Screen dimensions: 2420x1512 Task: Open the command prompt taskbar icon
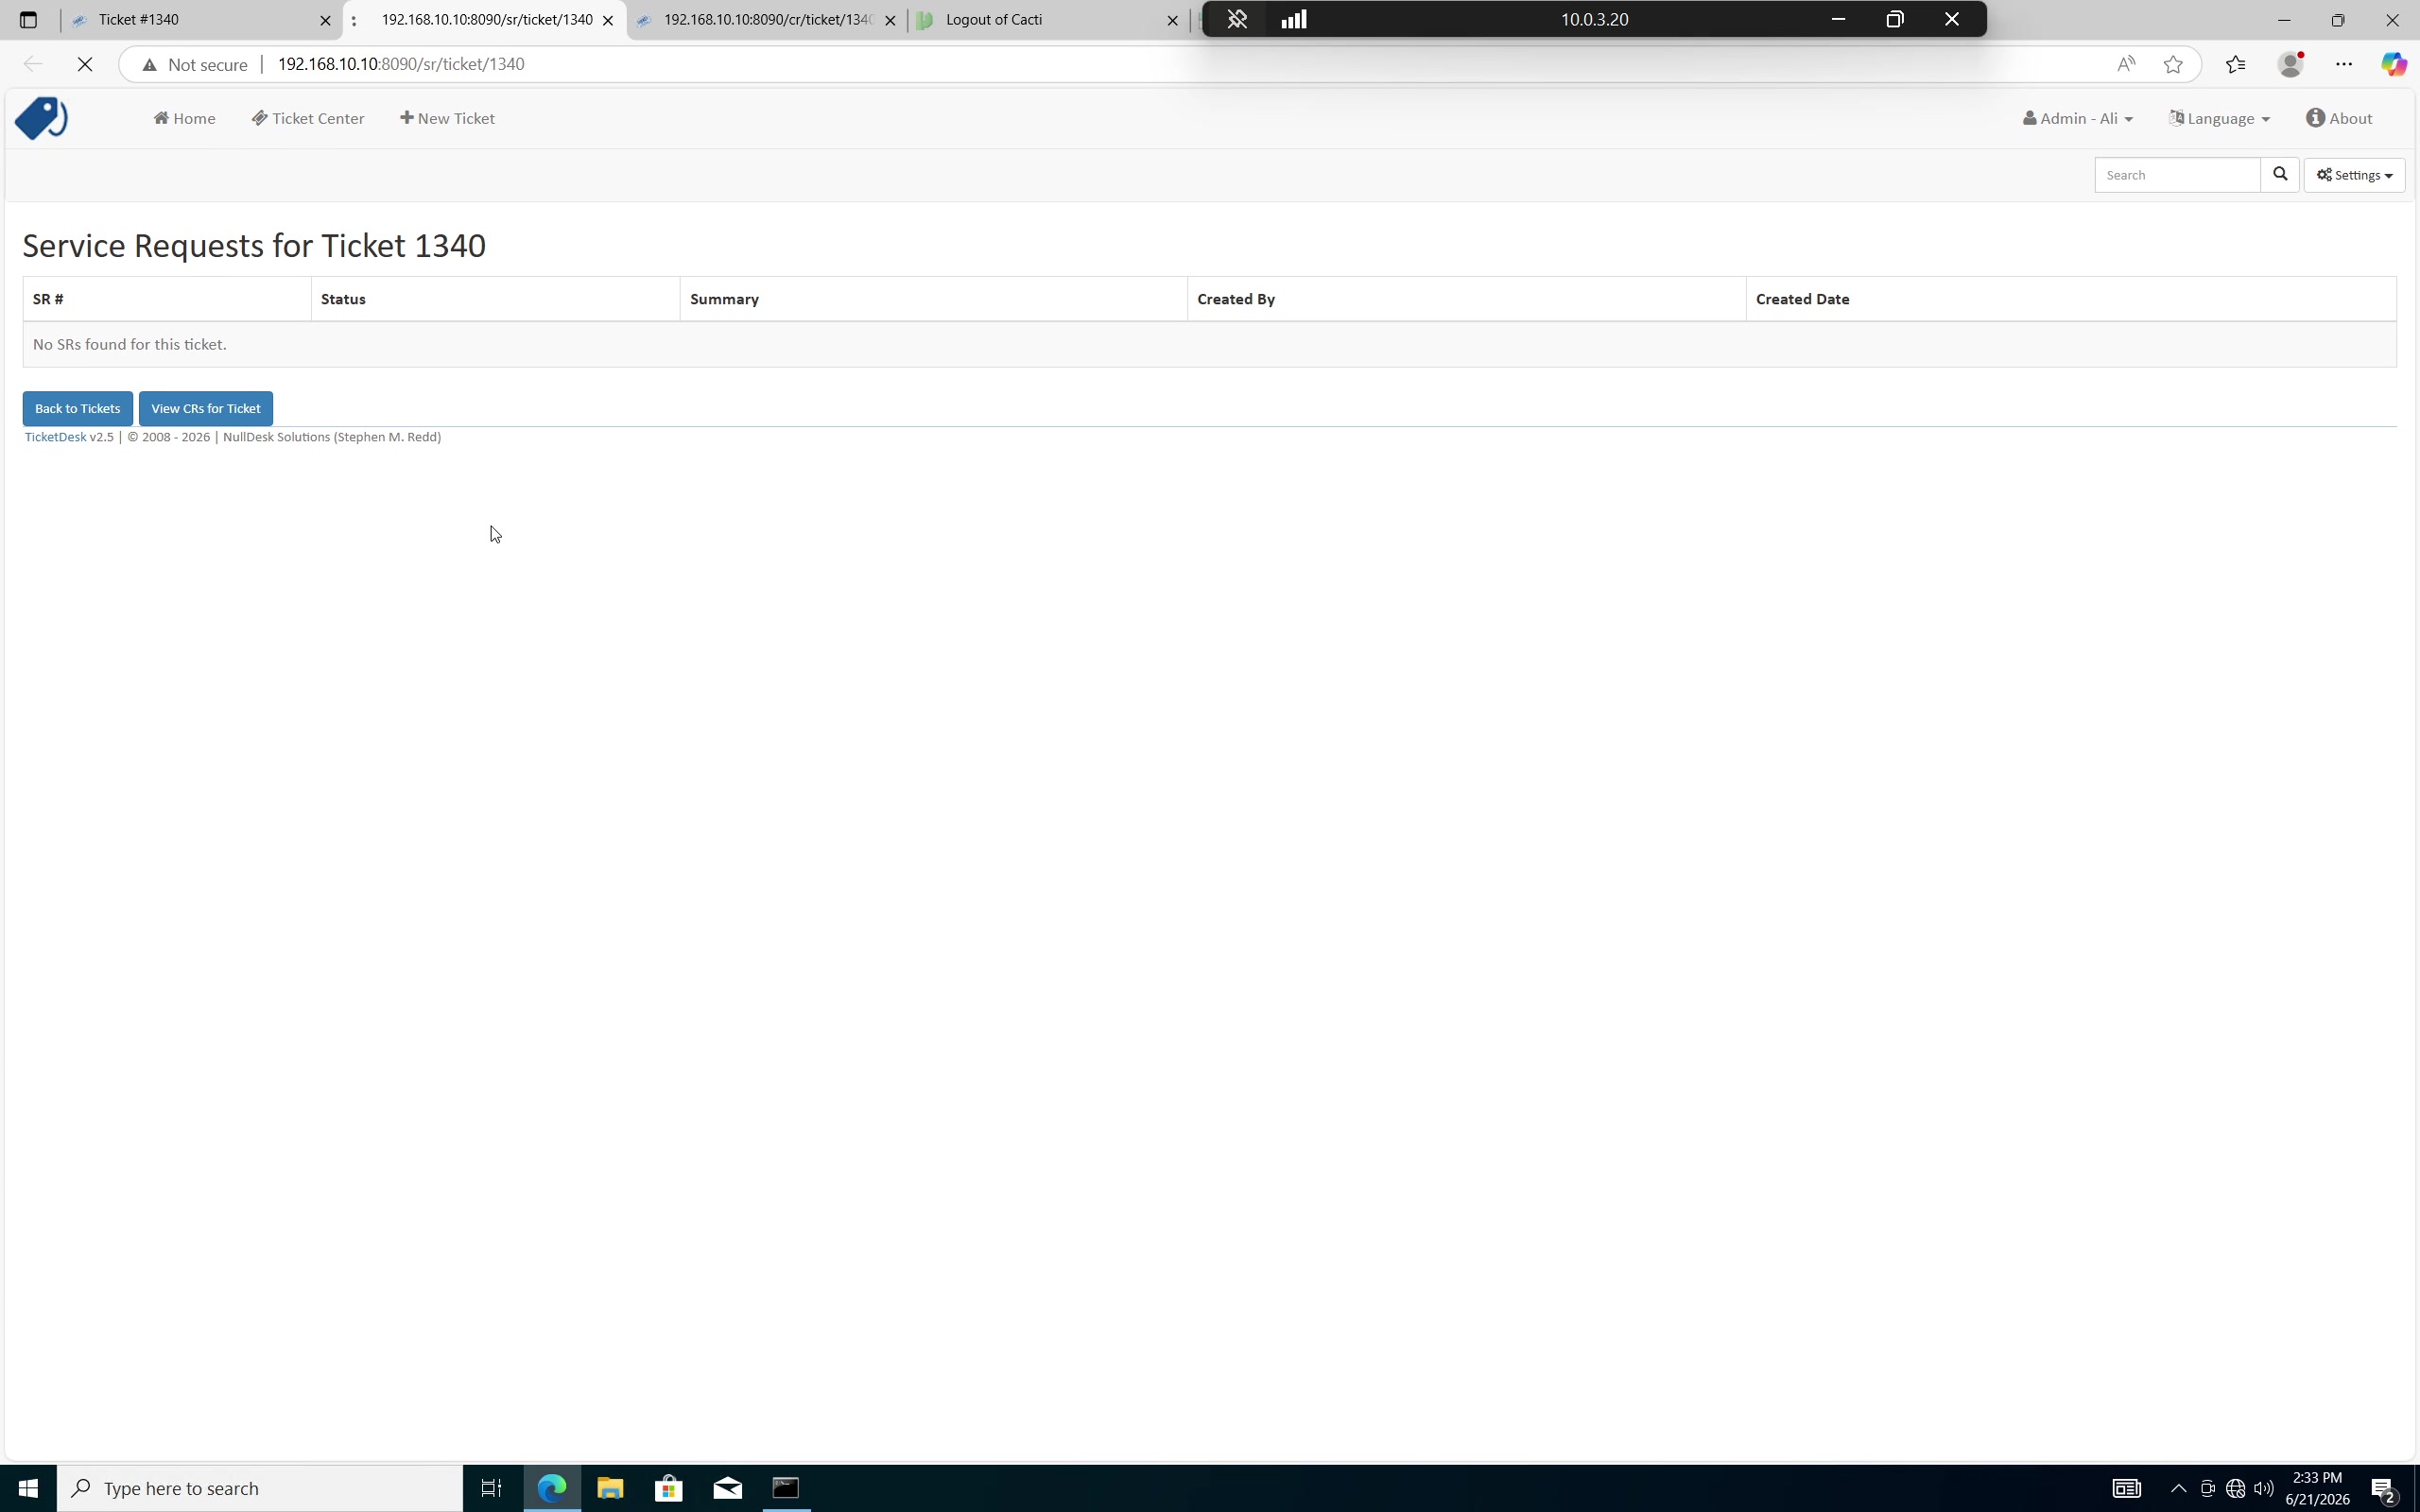(x=787, y=1488)
